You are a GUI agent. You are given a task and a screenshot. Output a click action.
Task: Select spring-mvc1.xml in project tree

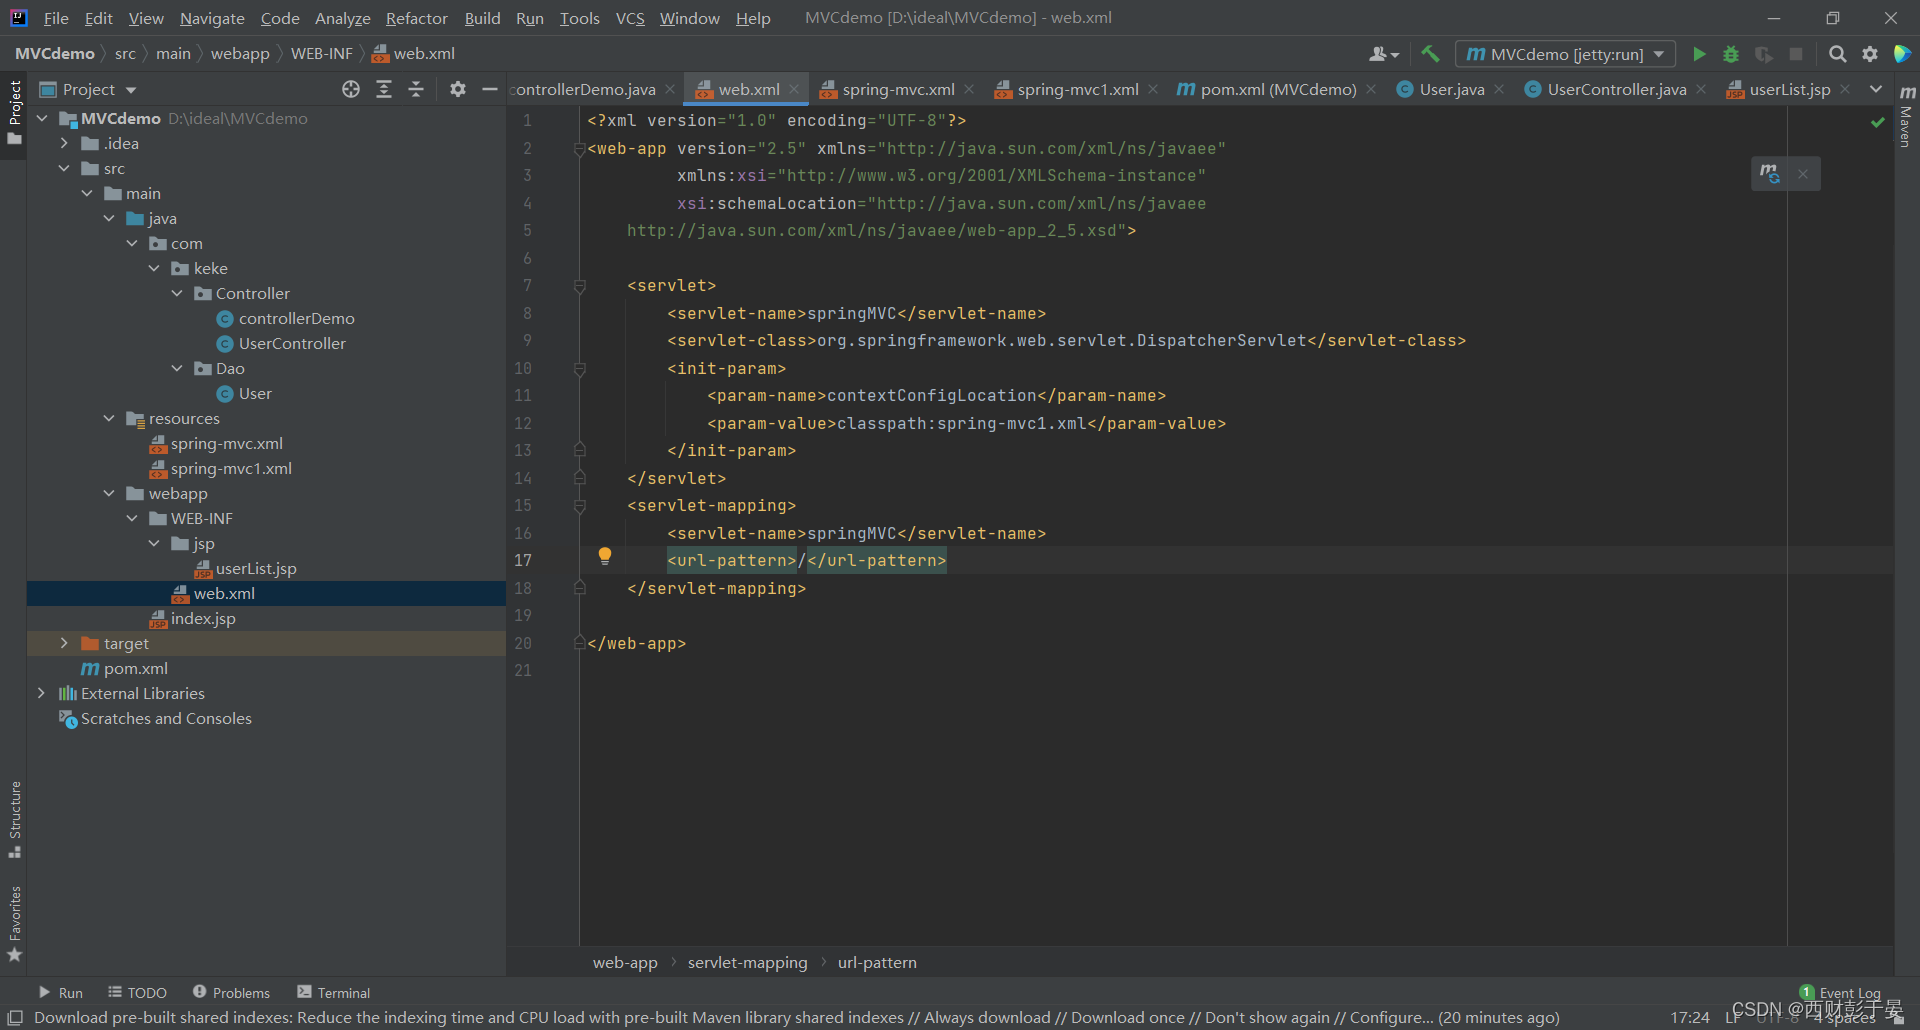click(x=231, y=468)
